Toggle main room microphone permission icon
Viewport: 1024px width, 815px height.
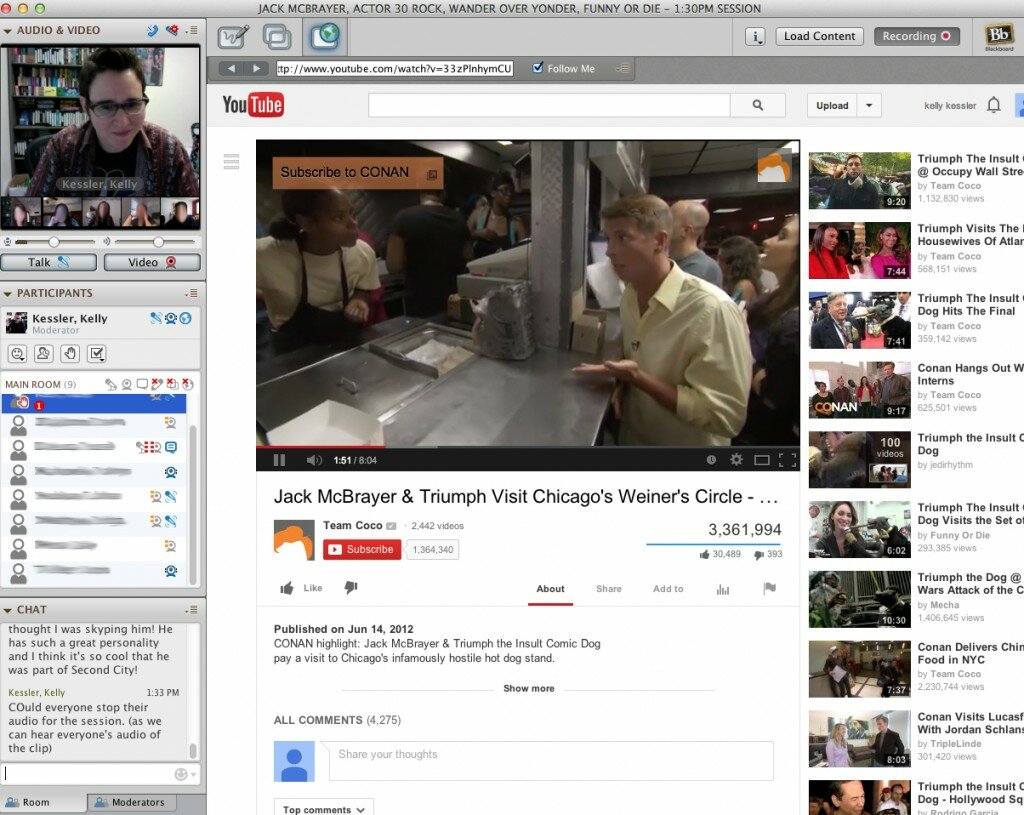(x=110, y=384)
